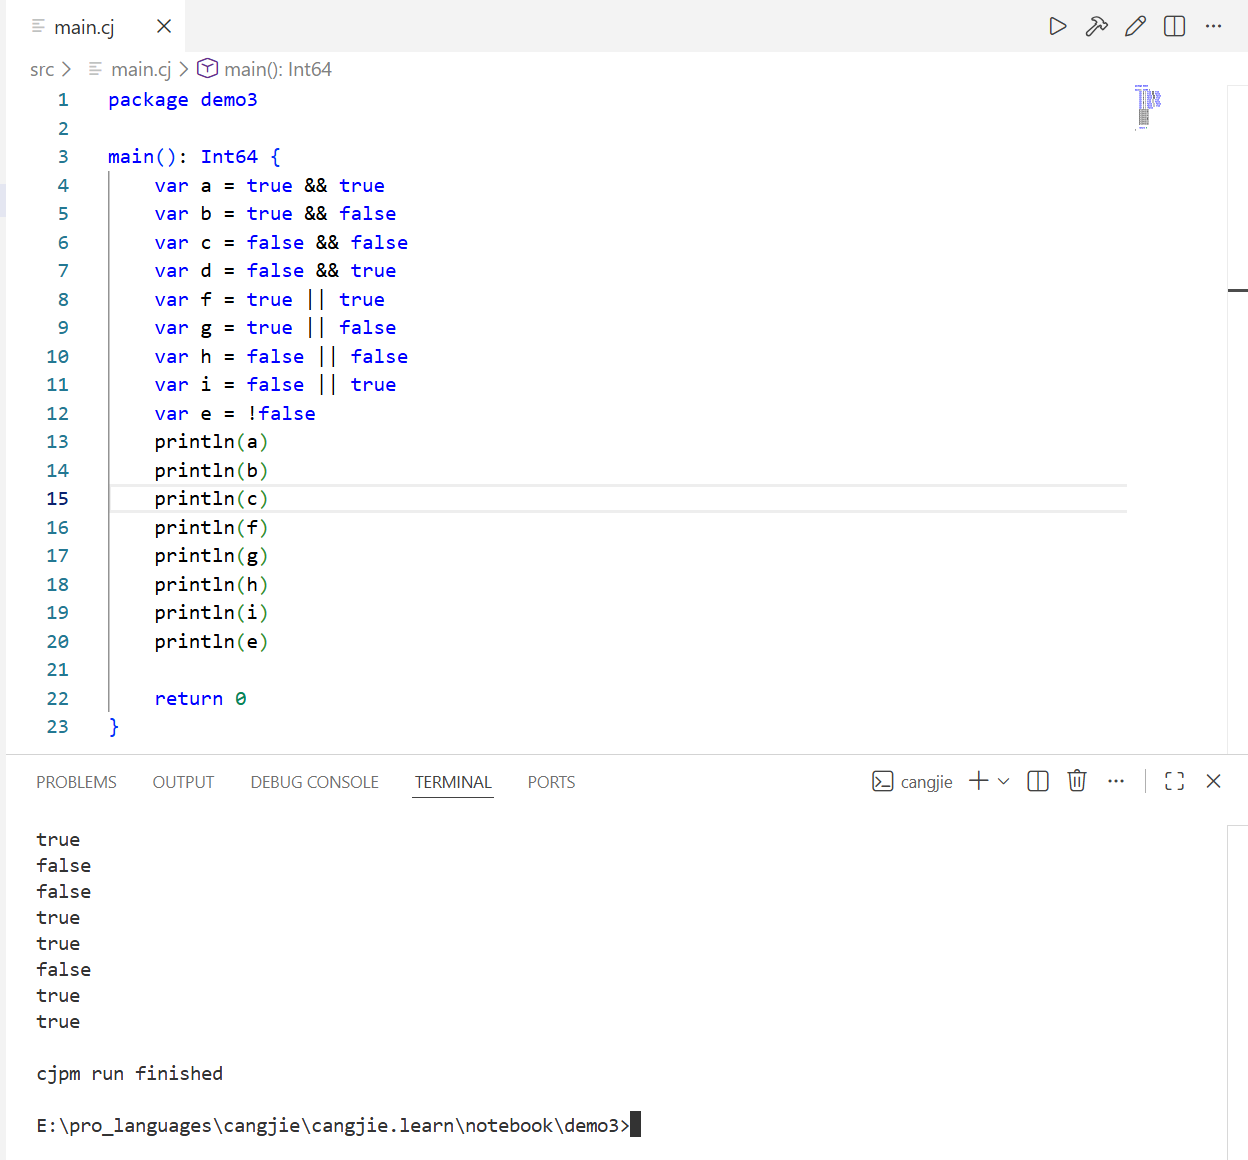
Task: Click line number 3 in the gutter
Action: click(63, 156)
